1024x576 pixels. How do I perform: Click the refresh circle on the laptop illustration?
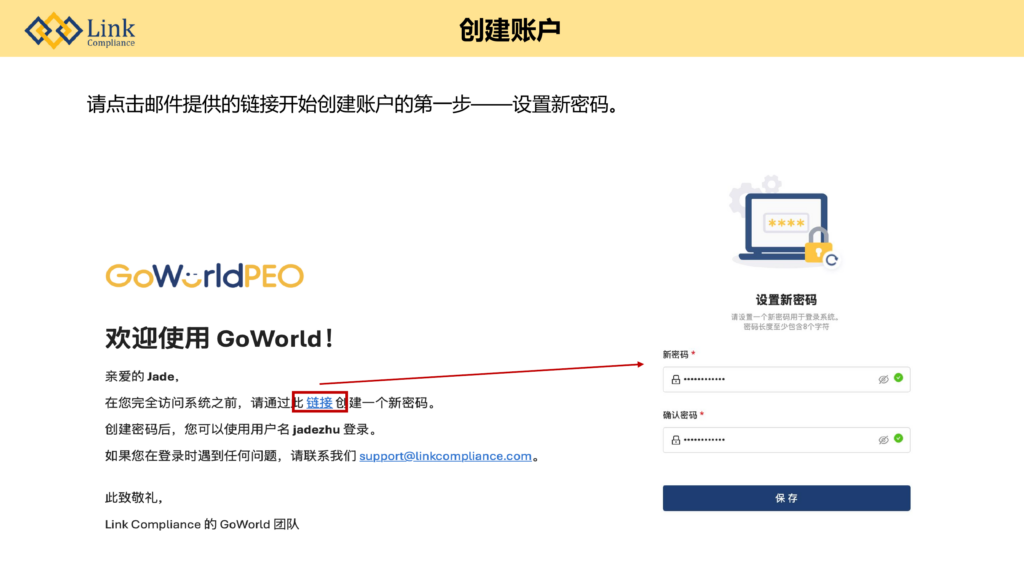coord(832,260)
